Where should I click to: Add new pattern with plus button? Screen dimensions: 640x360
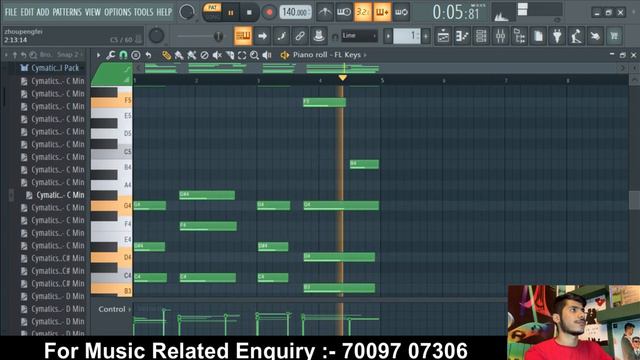[426, 36]
